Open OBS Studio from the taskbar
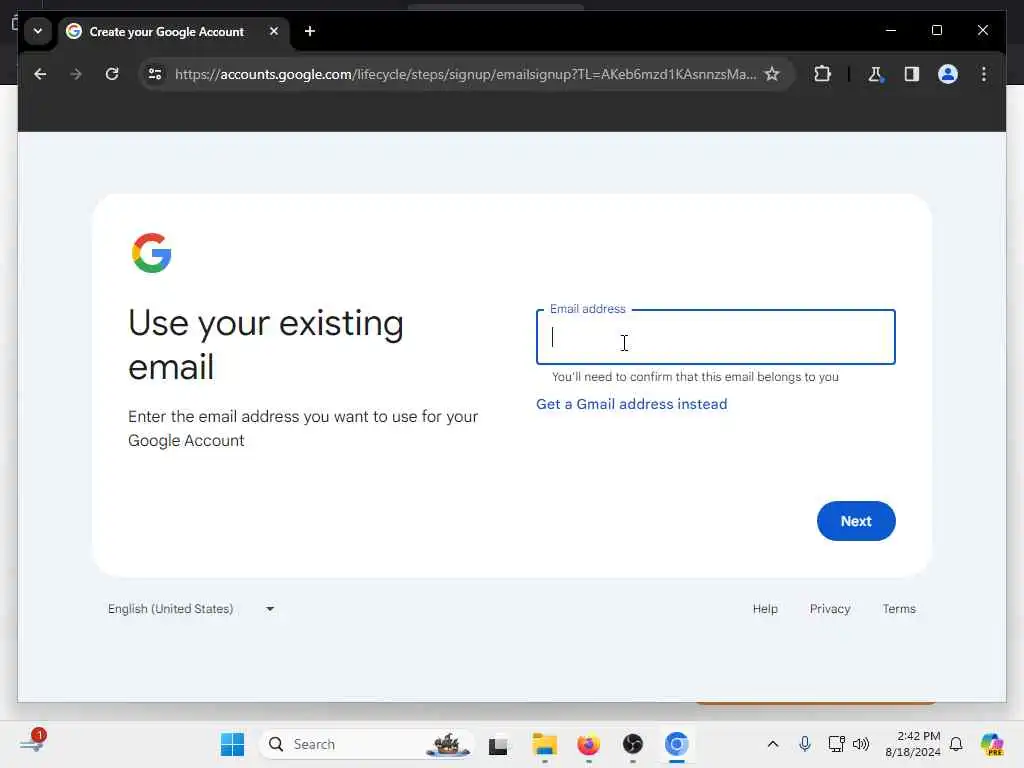Screen dimensions: 1024x768 point(632,744)
